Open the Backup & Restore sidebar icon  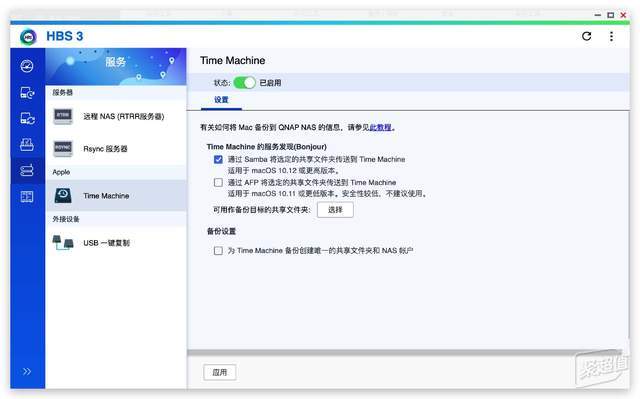[27, 93]
